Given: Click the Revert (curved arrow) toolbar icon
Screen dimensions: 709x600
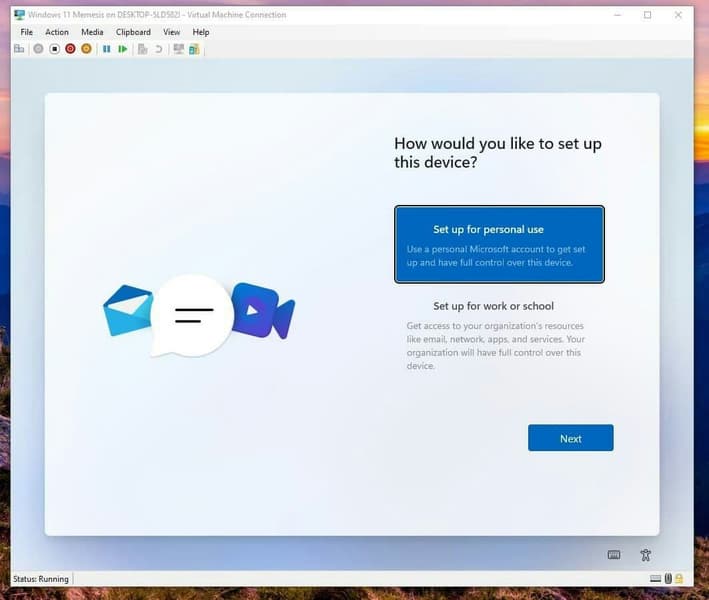Looking at the screenshot, I should pos(159,49).
